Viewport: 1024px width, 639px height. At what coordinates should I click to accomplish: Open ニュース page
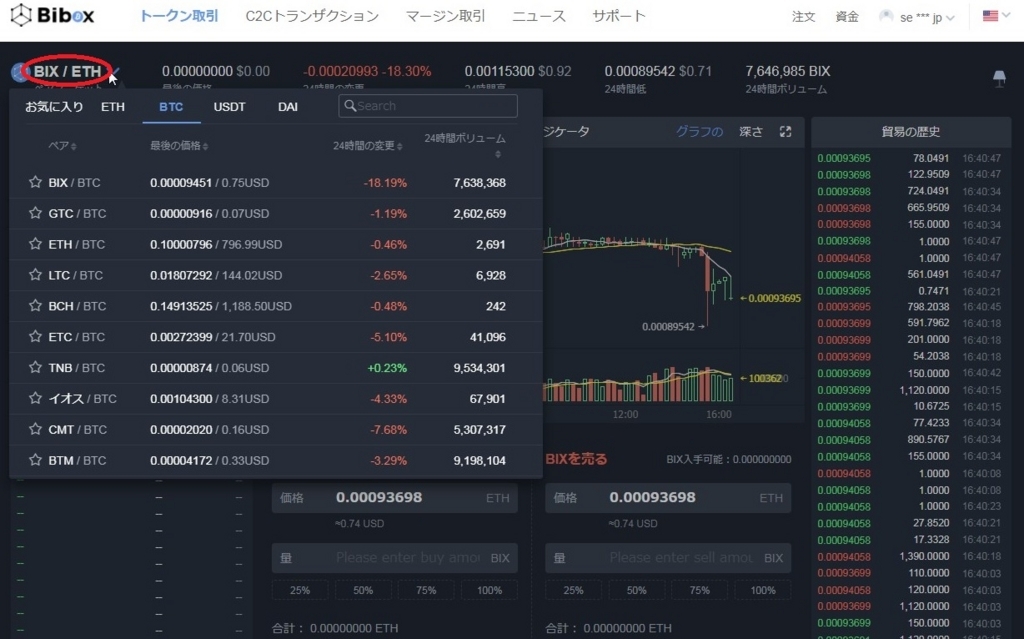539,16
